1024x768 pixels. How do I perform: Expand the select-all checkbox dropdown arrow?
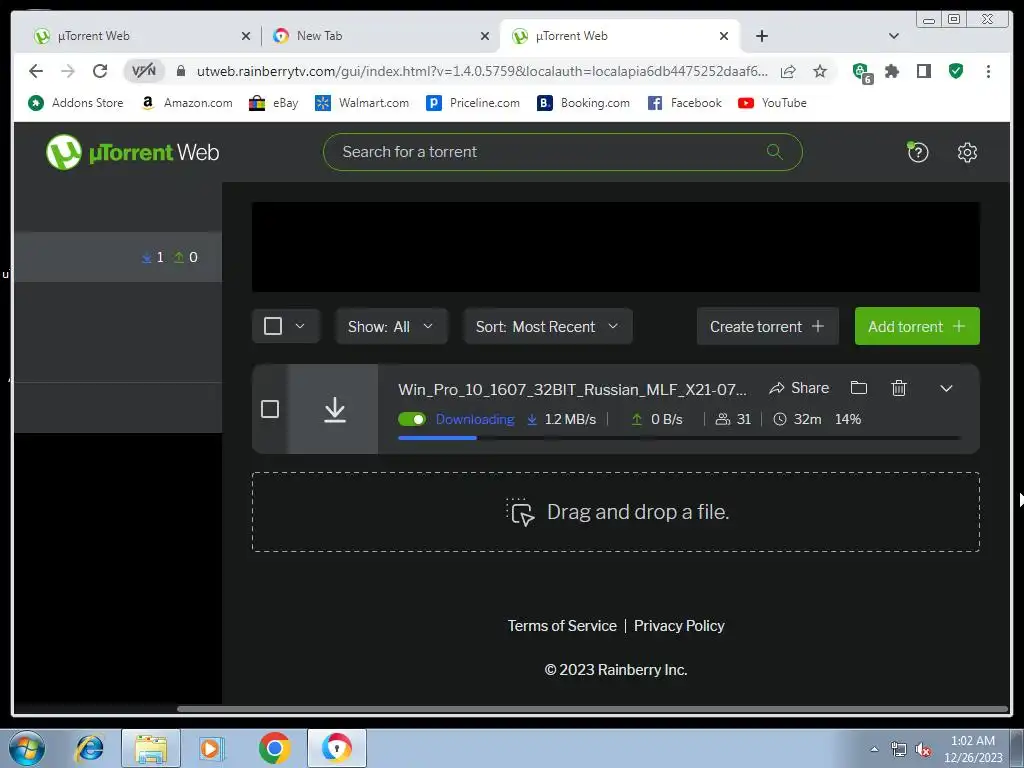click(300, 326)
